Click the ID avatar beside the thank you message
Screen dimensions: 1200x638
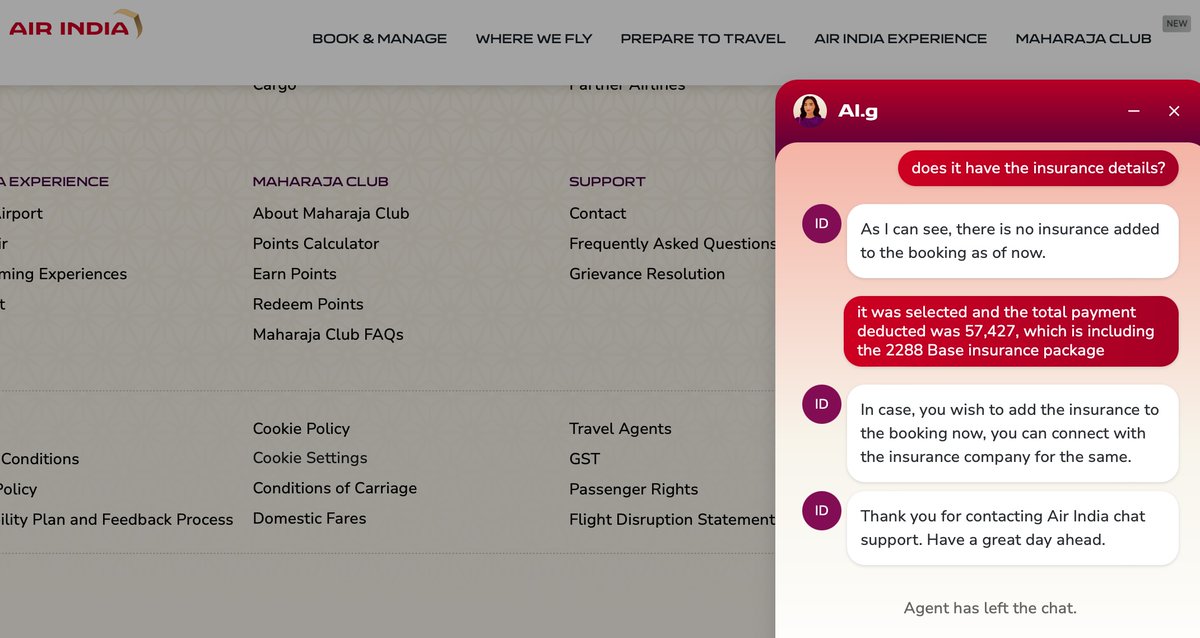(x=822, y=511)
